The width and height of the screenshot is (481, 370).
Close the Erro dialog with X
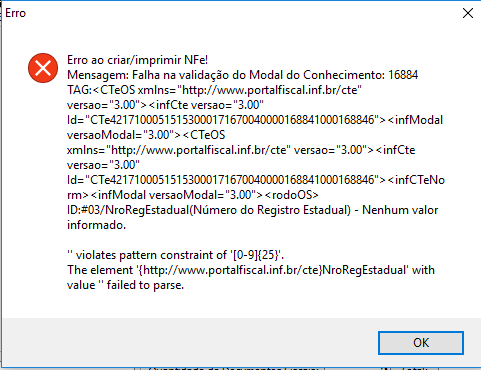tap(468, 13)
